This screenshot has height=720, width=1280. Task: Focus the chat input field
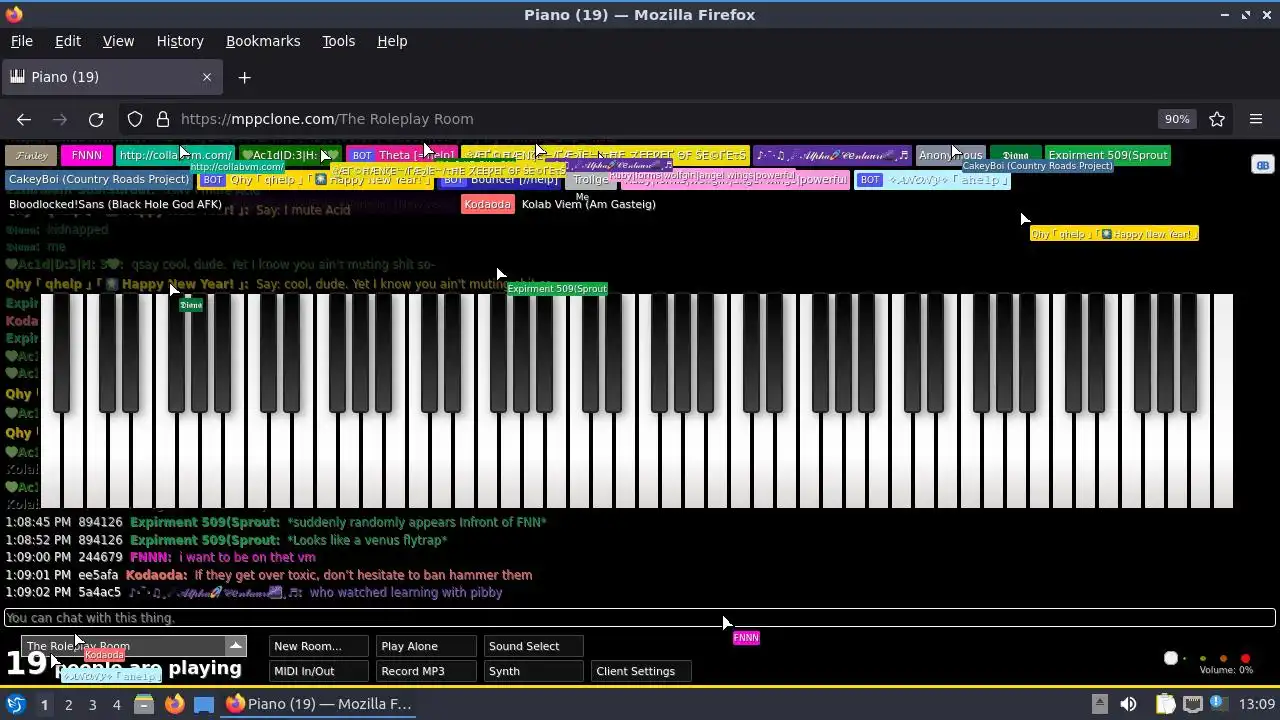pos(640,618)
